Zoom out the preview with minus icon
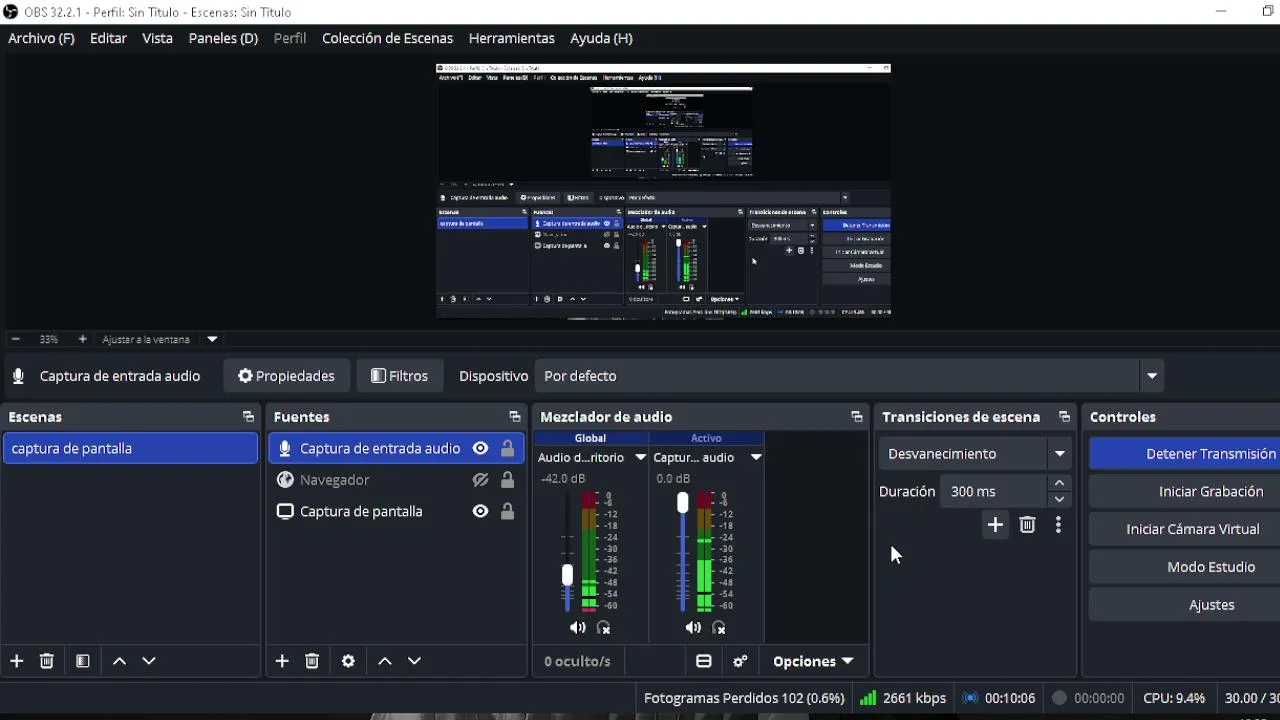The image size is (1280, 720). click(x=15, y=339)
